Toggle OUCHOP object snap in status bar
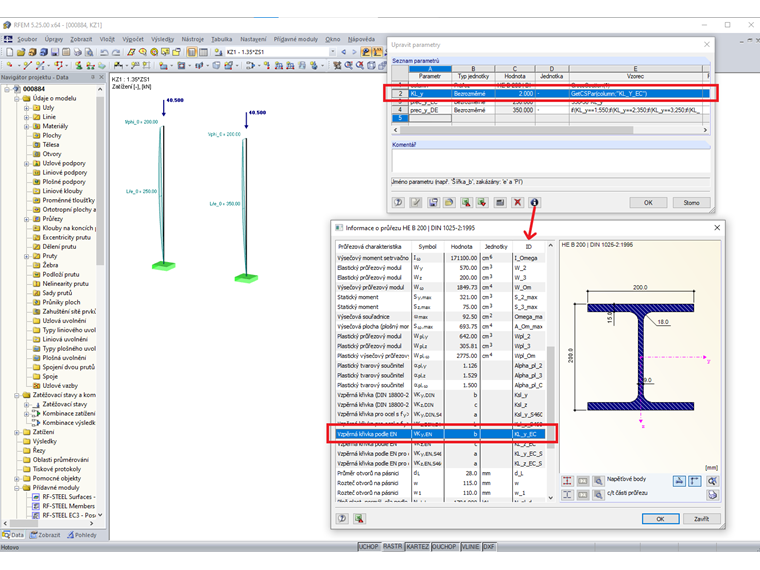 444,547
